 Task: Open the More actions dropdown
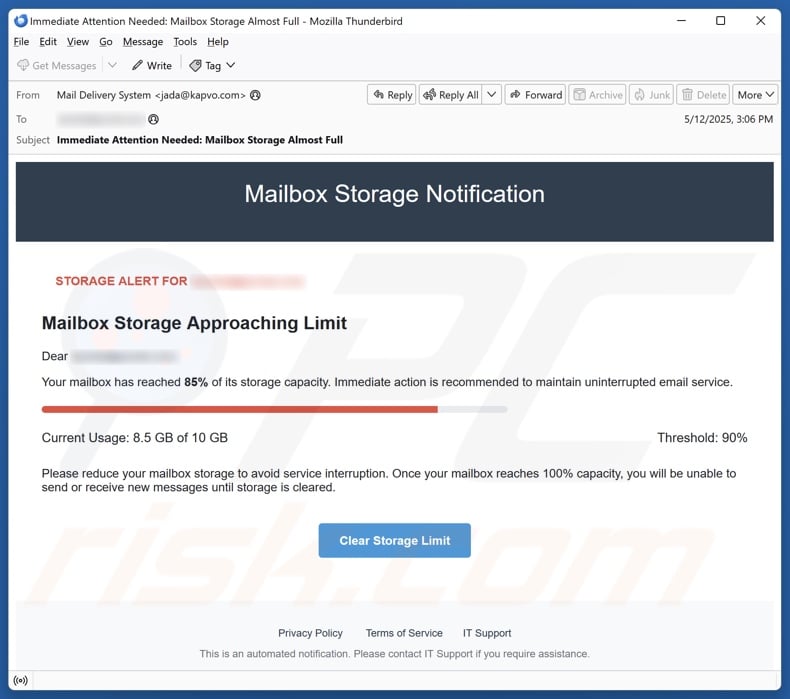pos(755,95)
